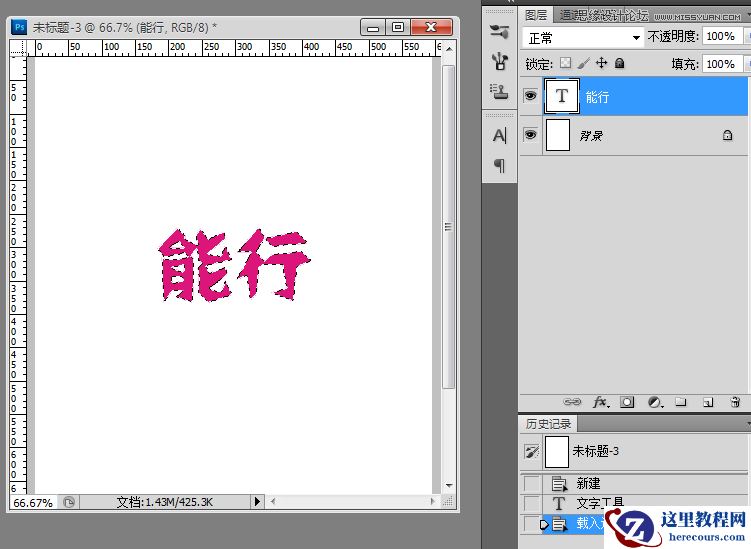The width and height of the screenshot is (751, 549).
Task: Set history brush source for 文字工具 step
Action: pyautogui.click(x=532, y=503)
